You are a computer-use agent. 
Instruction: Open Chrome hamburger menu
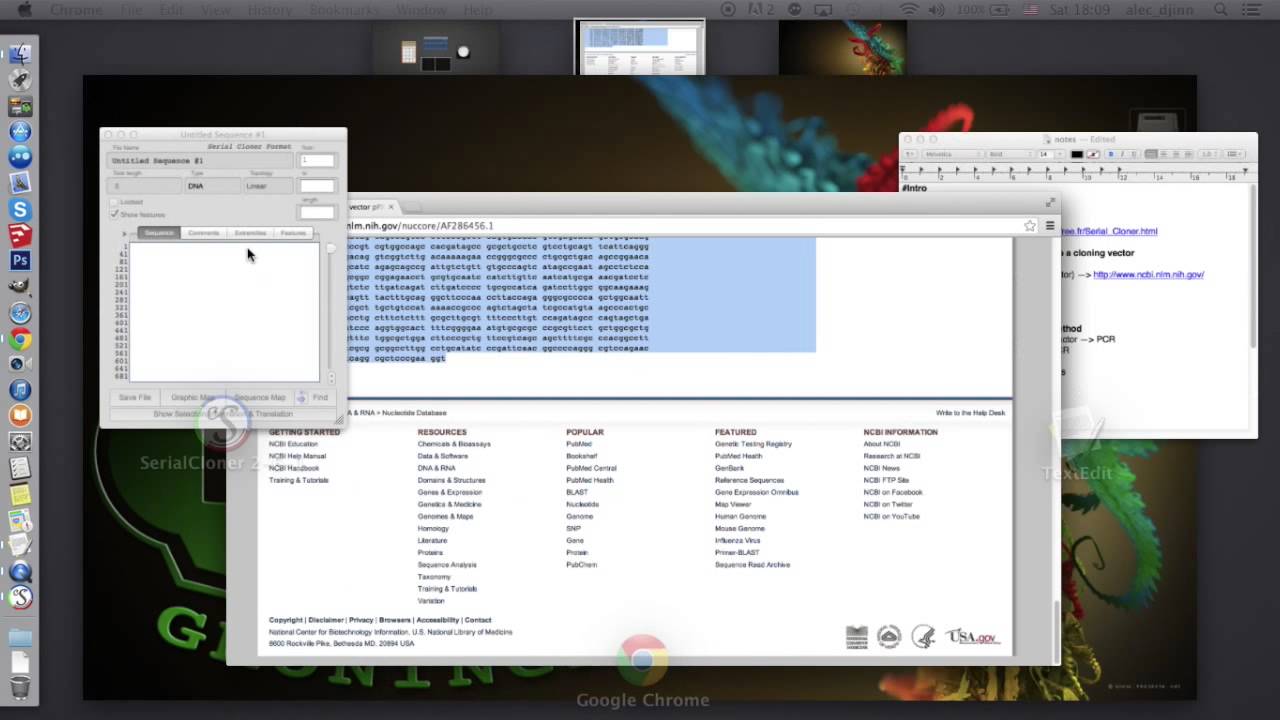(1049, 226)
